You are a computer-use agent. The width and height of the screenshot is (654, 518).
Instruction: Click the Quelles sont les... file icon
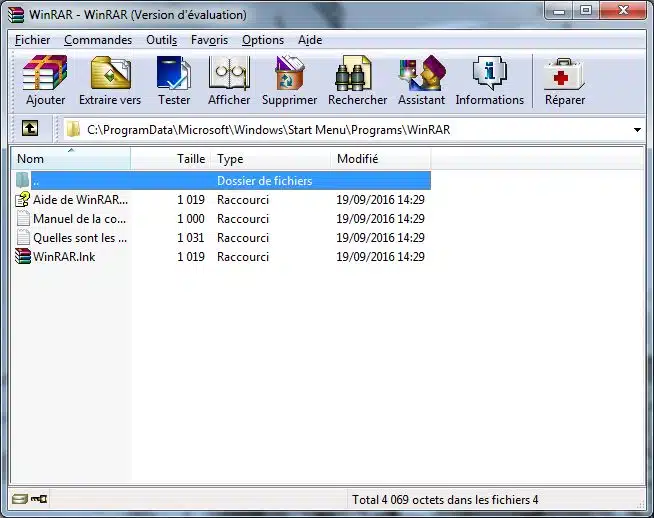click(x=23, y=237)
